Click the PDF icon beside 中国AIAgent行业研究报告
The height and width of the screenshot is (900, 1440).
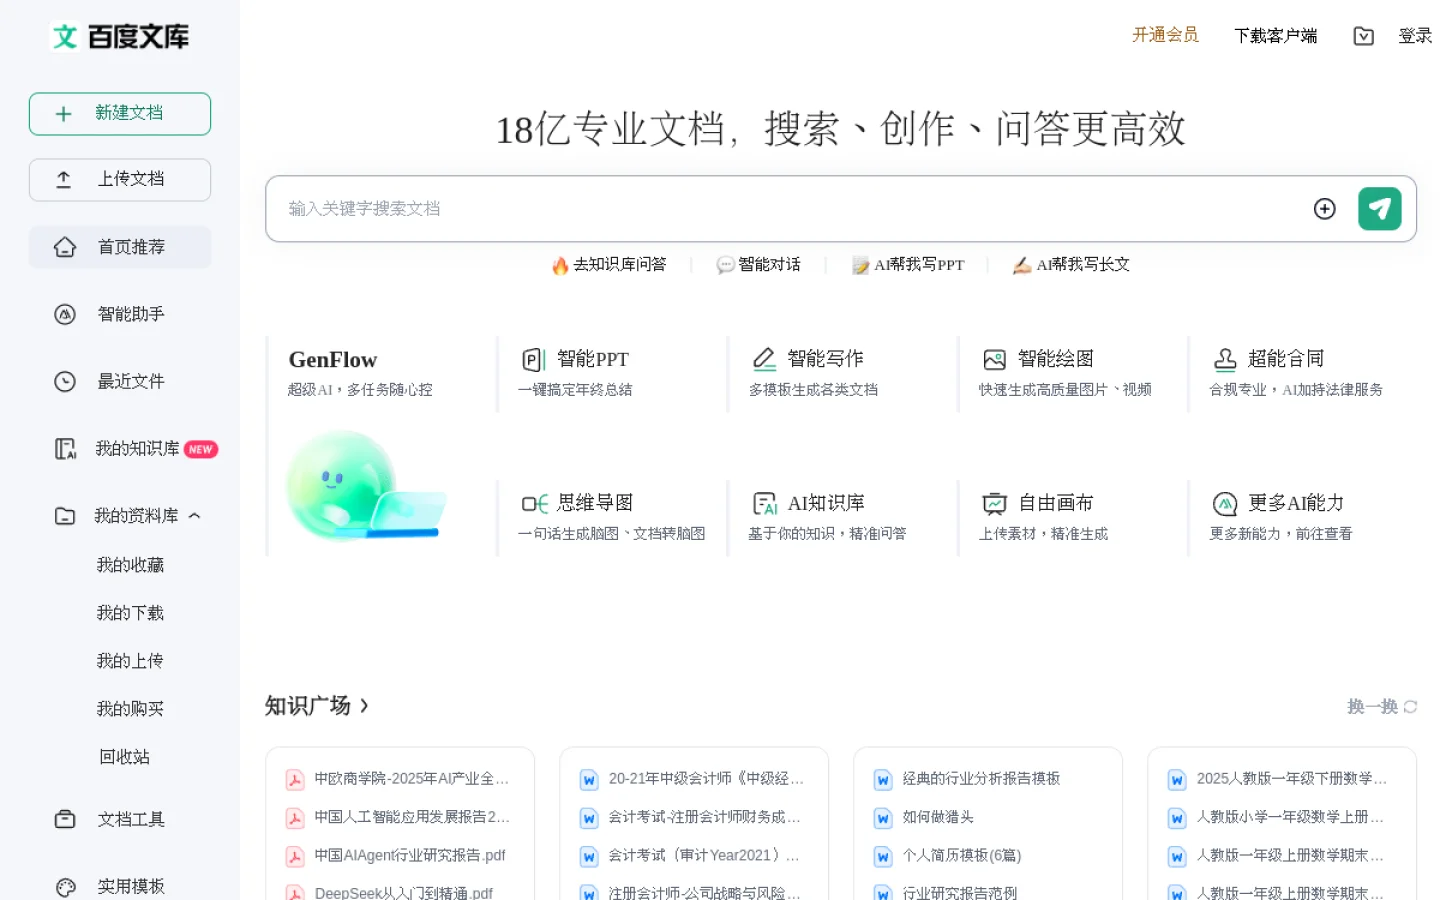click(x=295, y=857)
